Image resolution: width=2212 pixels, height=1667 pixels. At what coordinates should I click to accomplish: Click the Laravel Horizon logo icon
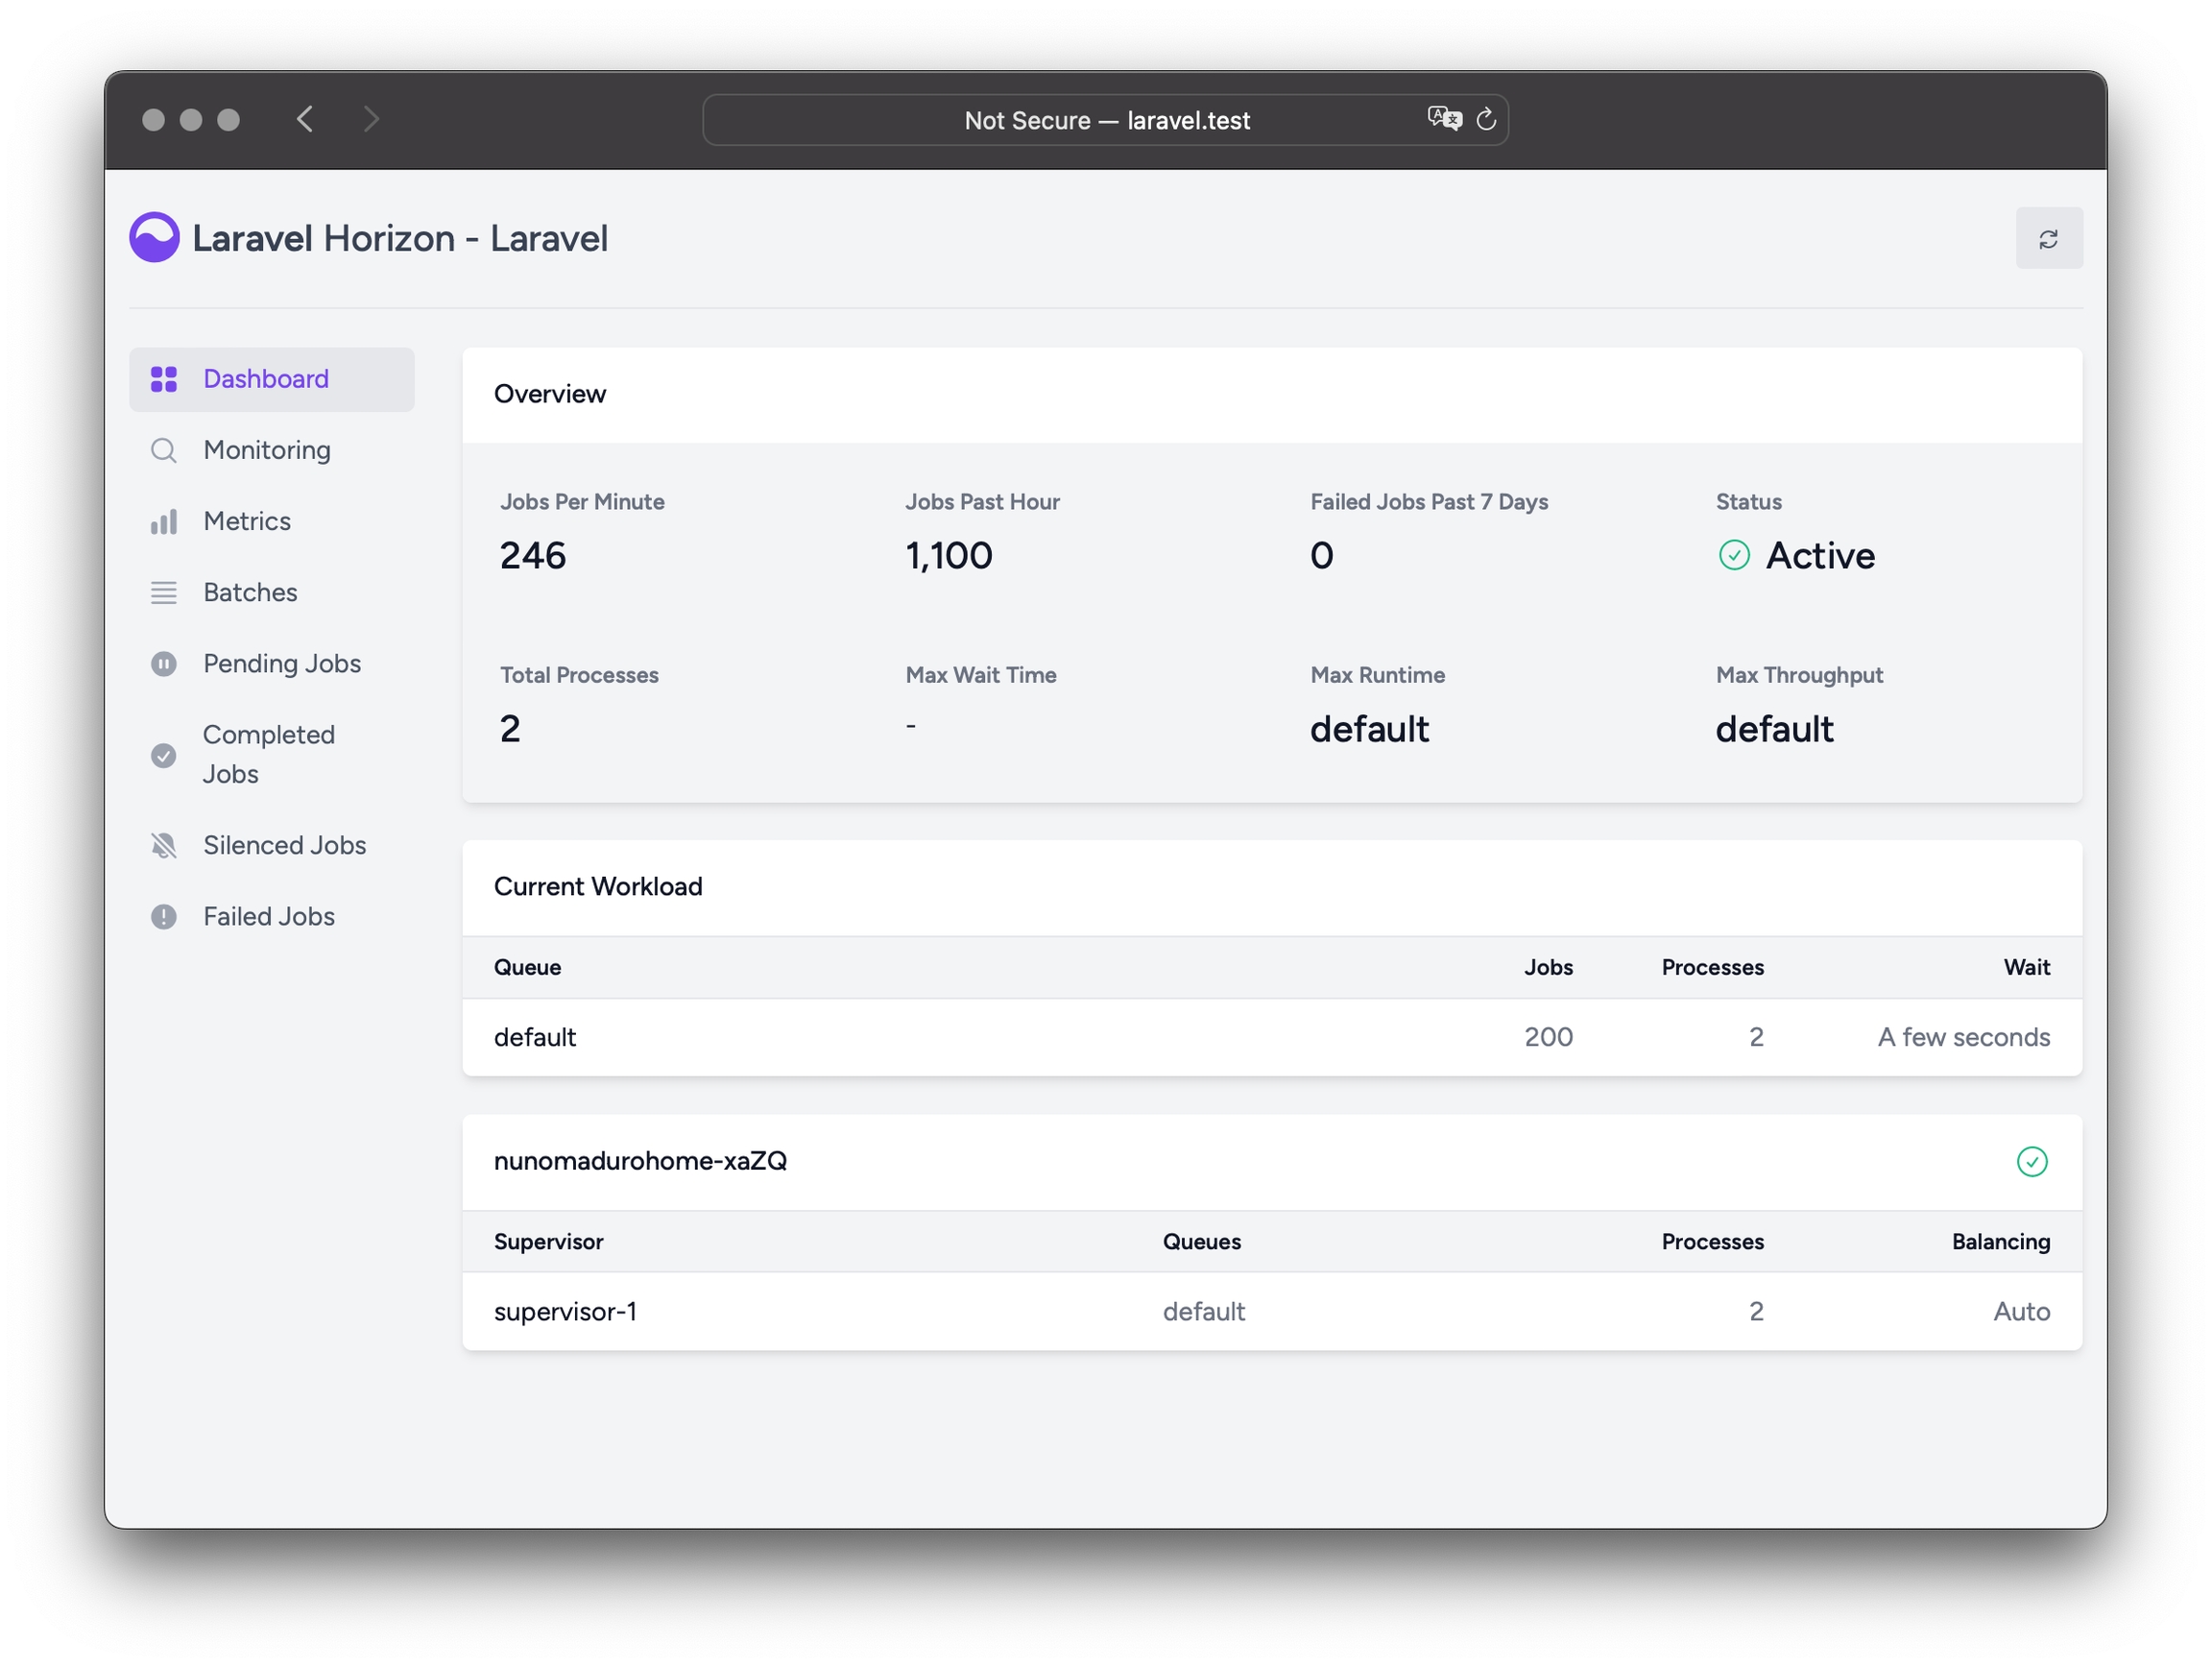click(154, 238)
